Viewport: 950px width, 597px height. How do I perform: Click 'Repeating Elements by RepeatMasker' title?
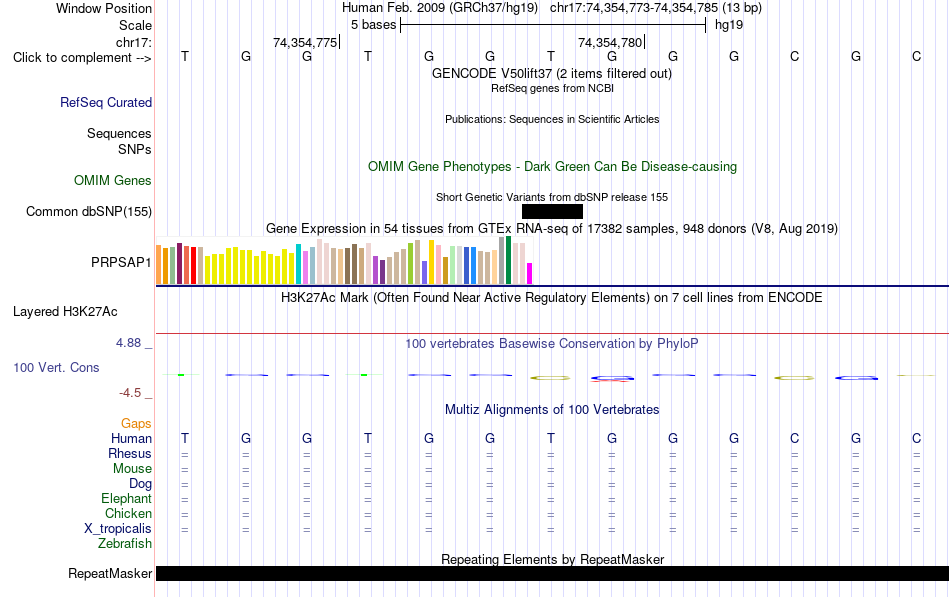point(552,559)
